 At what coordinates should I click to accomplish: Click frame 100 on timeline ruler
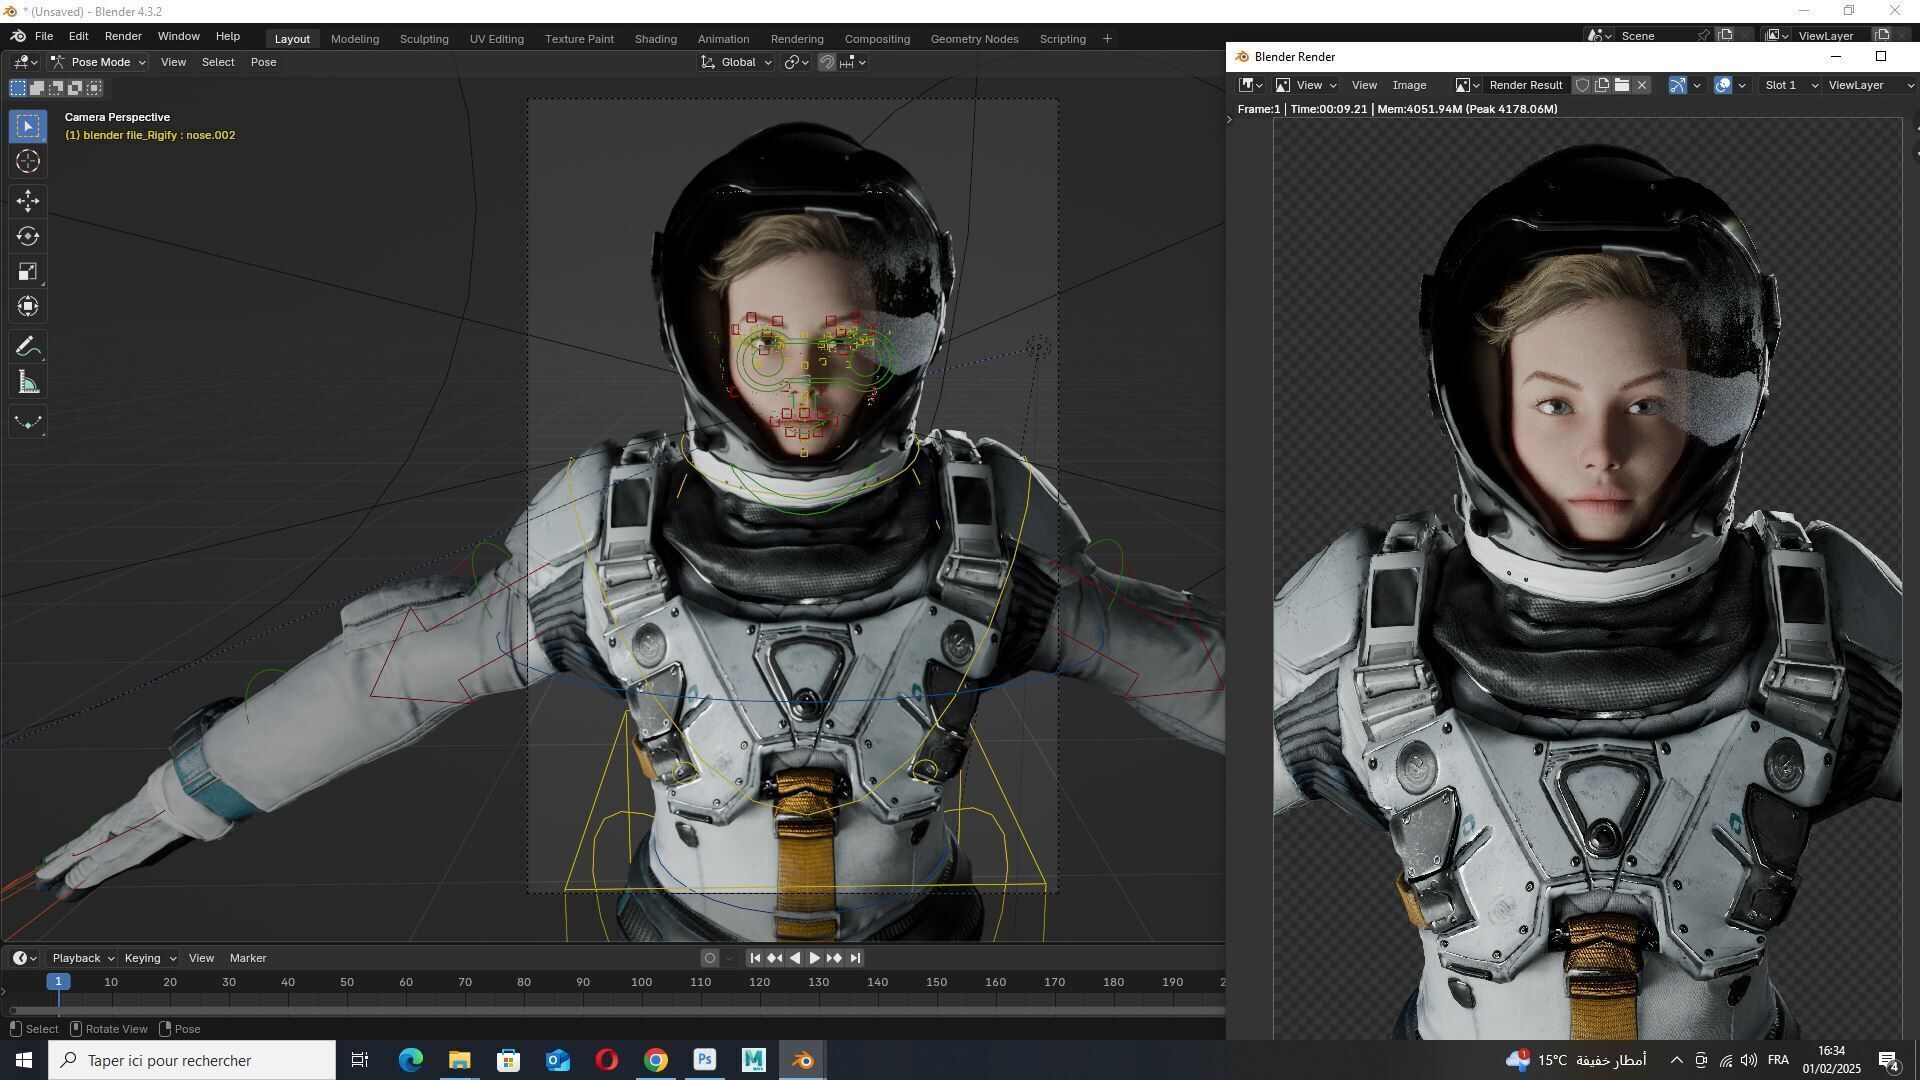[641, 982]
